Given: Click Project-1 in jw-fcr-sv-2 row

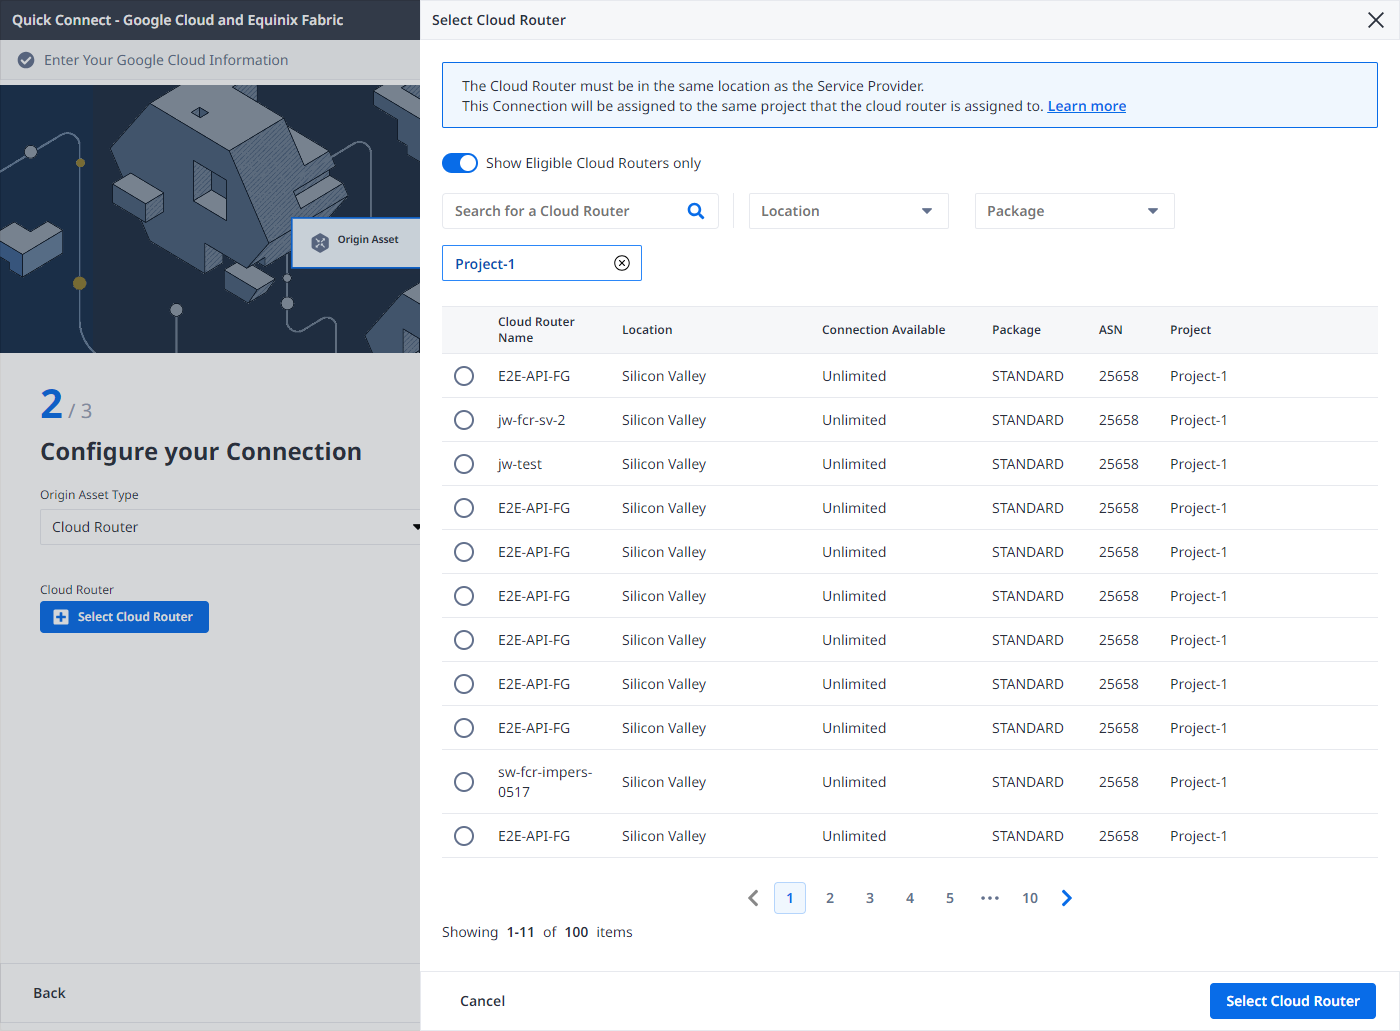Looking at the screenshot, I should pyautogui.click(x=1199, y=420).
